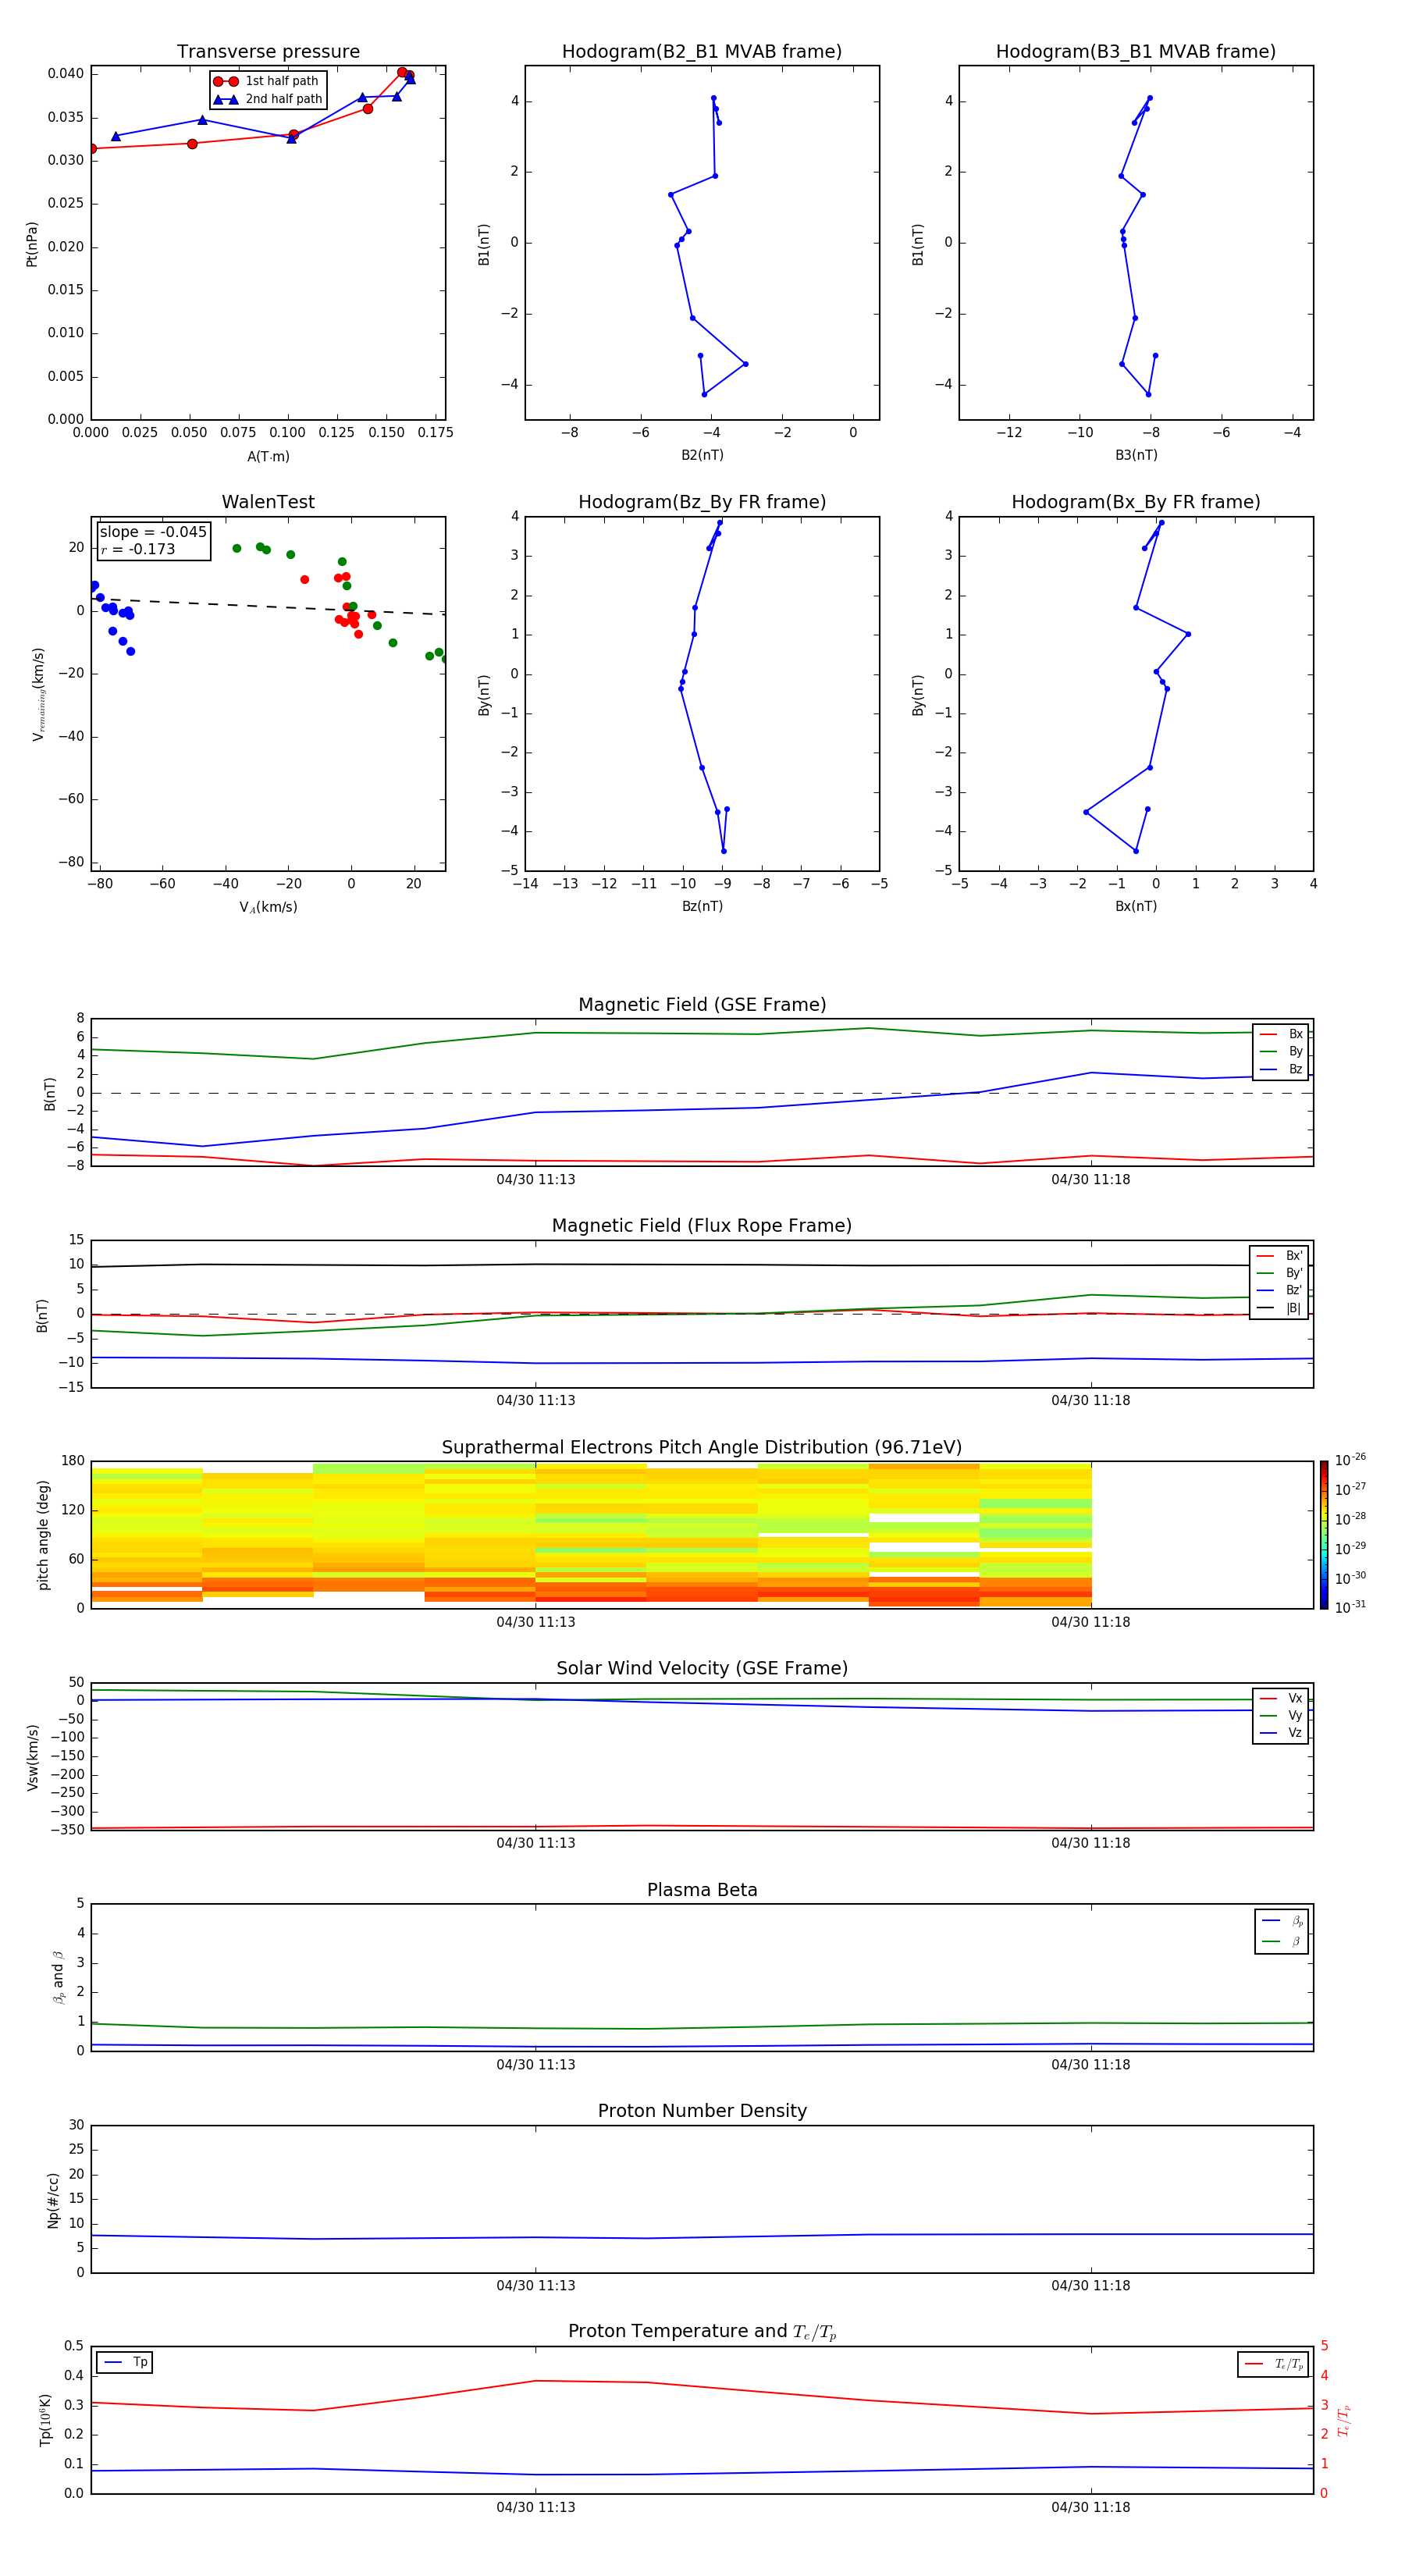Click the 'Proton Number Density' title

coord(702,2111)
